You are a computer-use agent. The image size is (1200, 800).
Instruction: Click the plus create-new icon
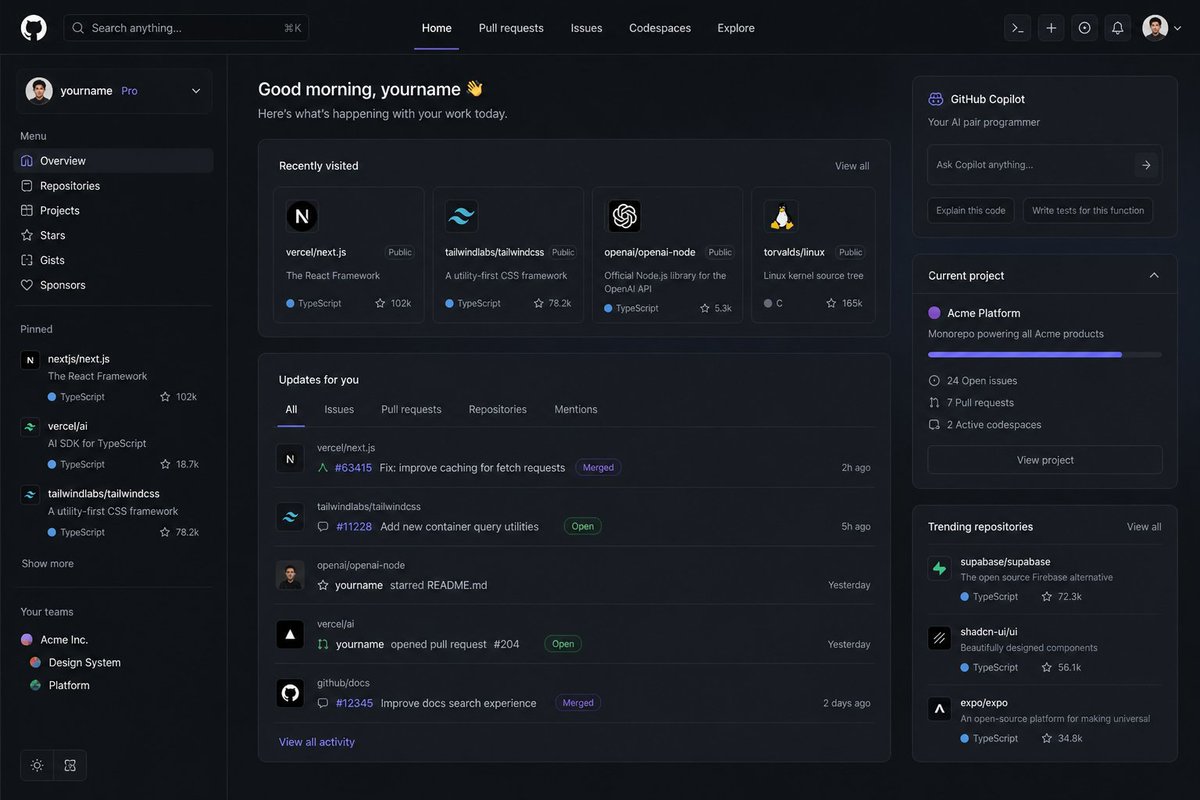click(1051, 28)
